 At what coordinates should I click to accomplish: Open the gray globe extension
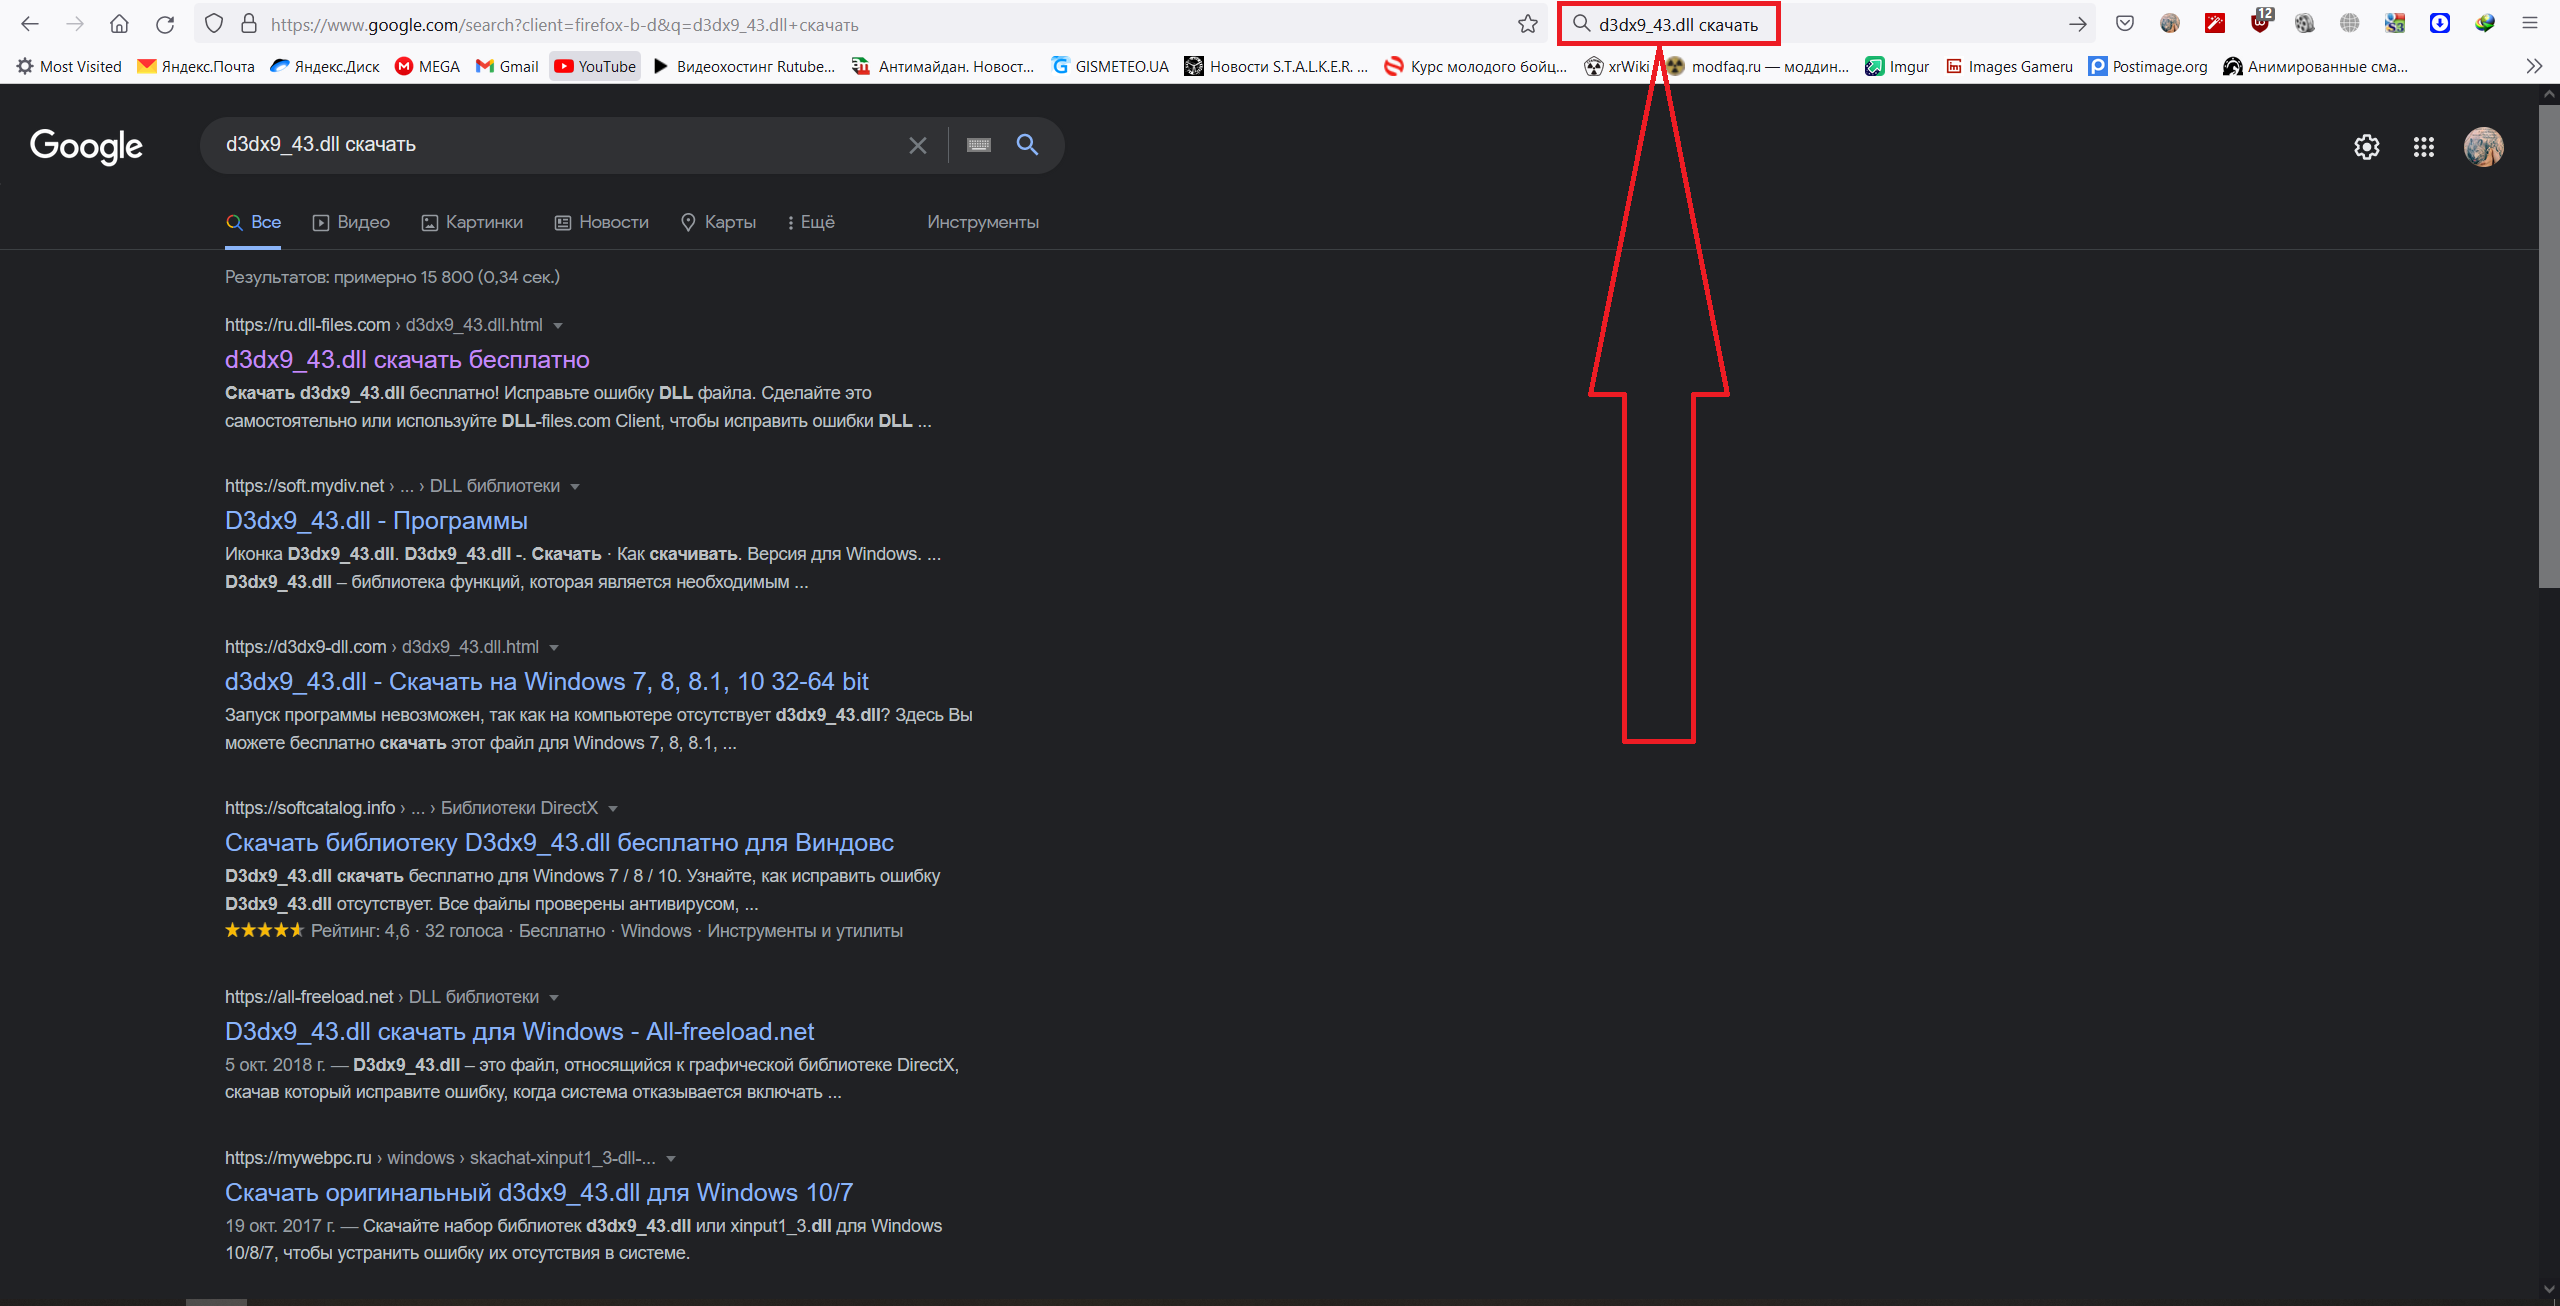coord(2350,23)
